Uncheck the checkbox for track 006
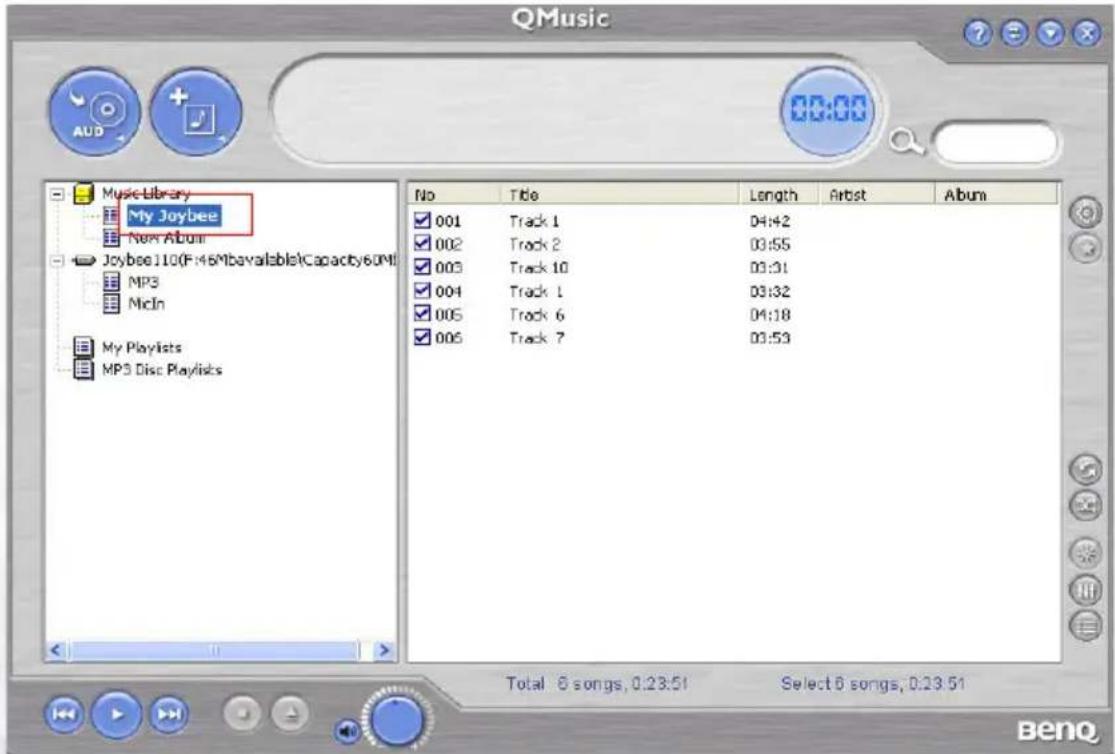This screenshot has height=754, width=1115. pyautogui.click(x=422, y=337)
